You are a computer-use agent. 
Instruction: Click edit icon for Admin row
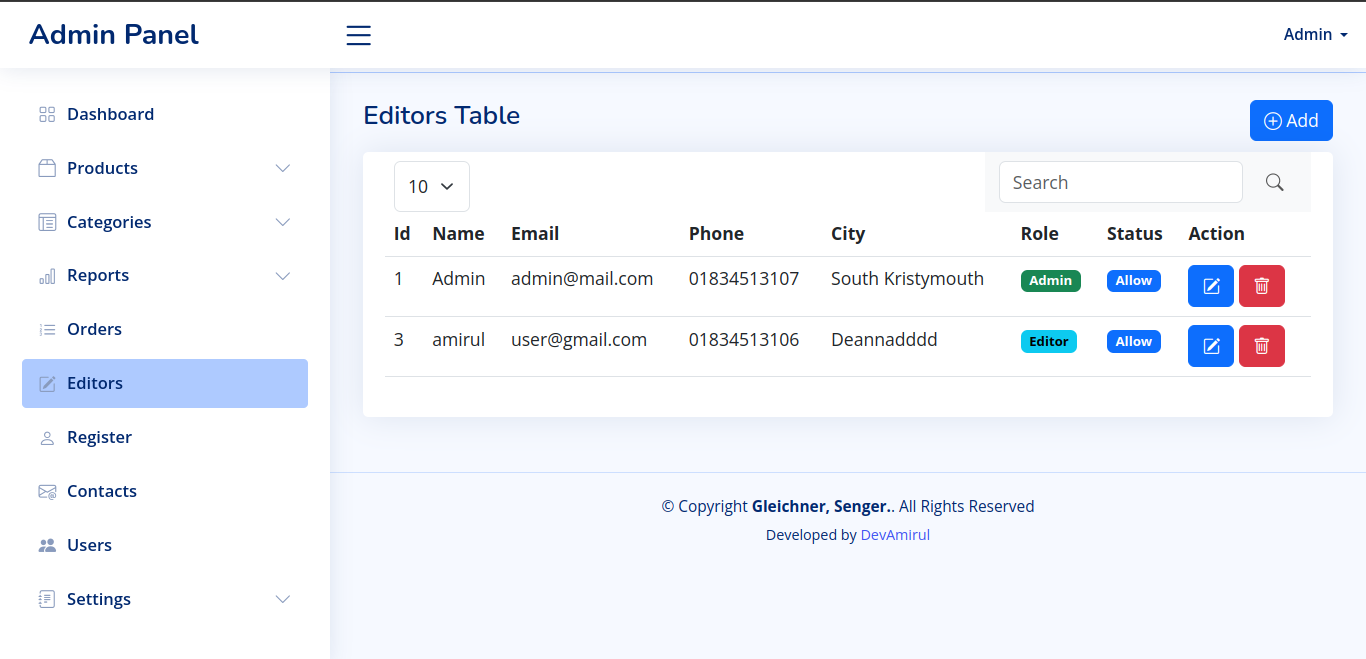point(1210,286)
